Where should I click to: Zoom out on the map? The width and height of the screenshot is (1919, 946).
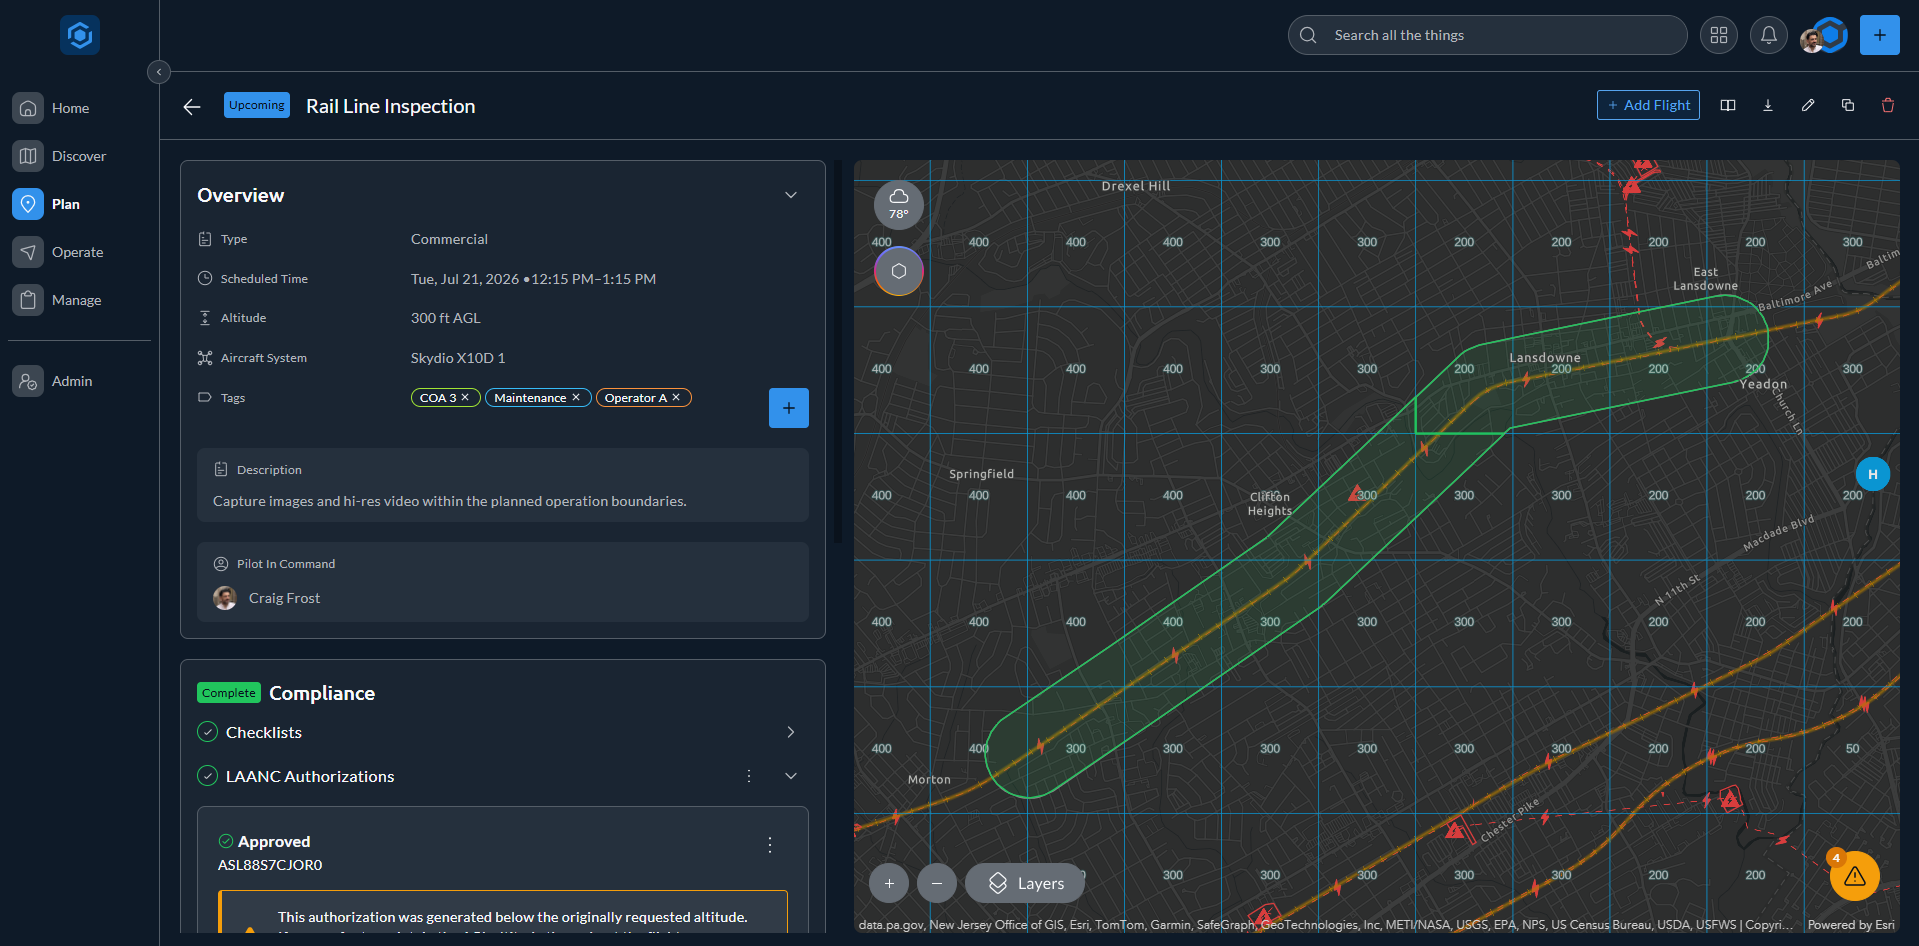[x=937, y=883]
